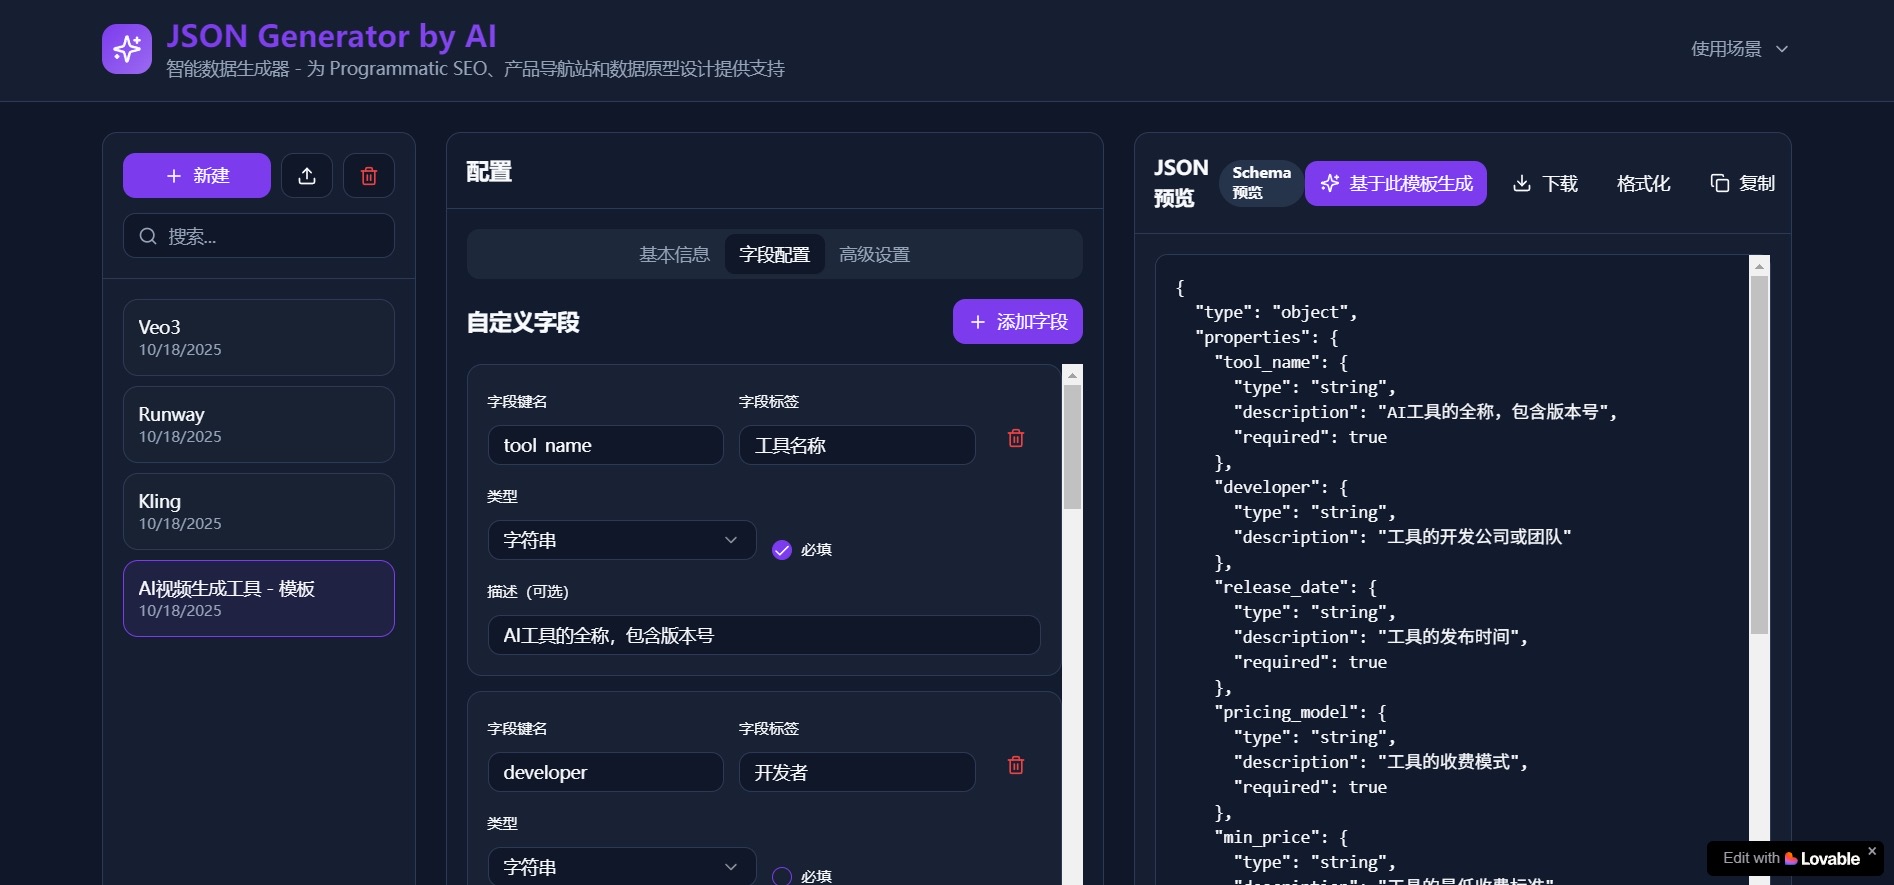
Task: Click the search magnifier icon
Action: 148,236
